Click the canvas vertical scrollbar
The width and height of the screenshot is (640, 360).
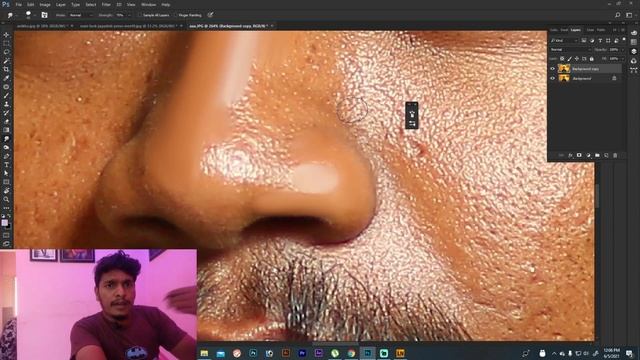pos(597,196)
